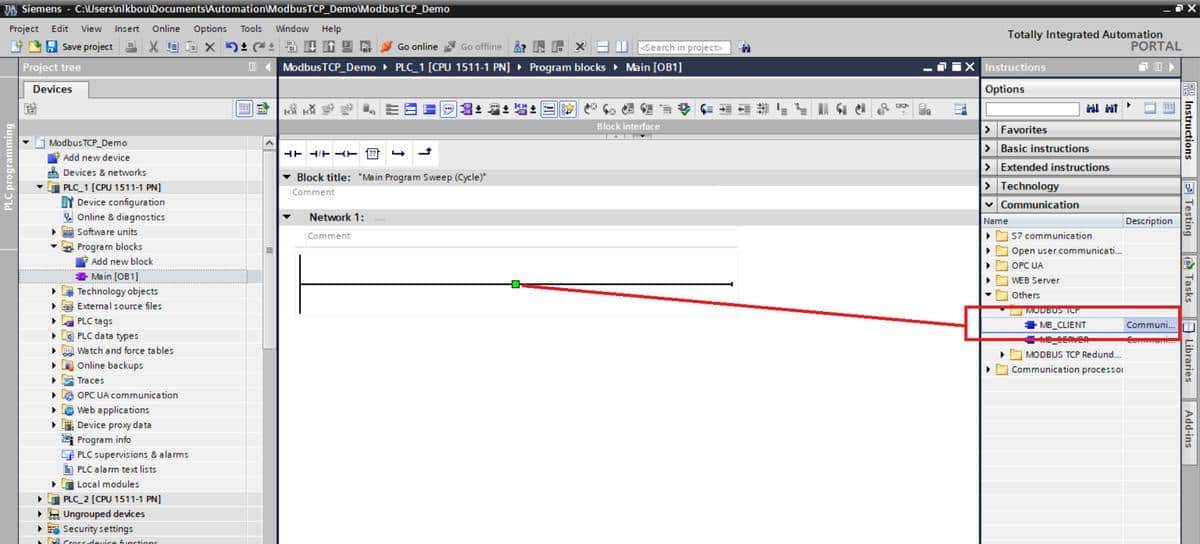Collapse the Network 1 section
This screenshot has height=544, width=1200.
[287, 217]
